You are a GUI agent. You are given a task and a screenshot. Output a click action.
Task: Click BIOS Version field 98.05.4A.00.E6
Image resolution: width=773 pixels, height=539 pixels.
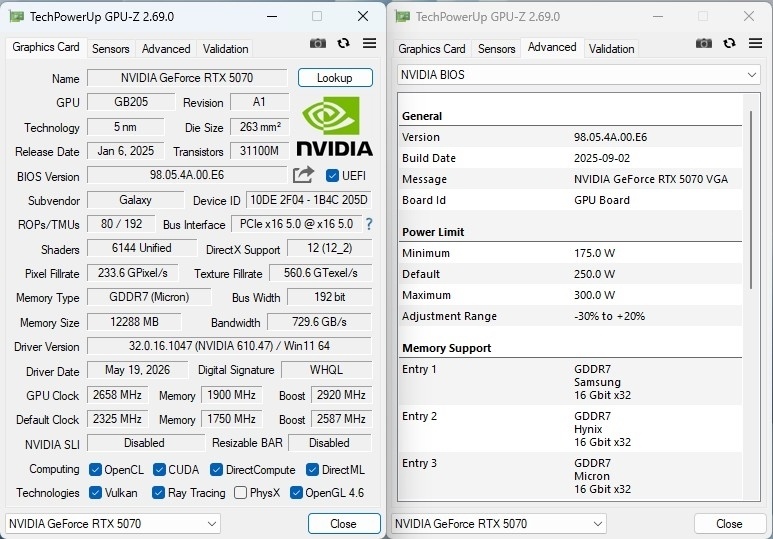[x=187, y=175]
